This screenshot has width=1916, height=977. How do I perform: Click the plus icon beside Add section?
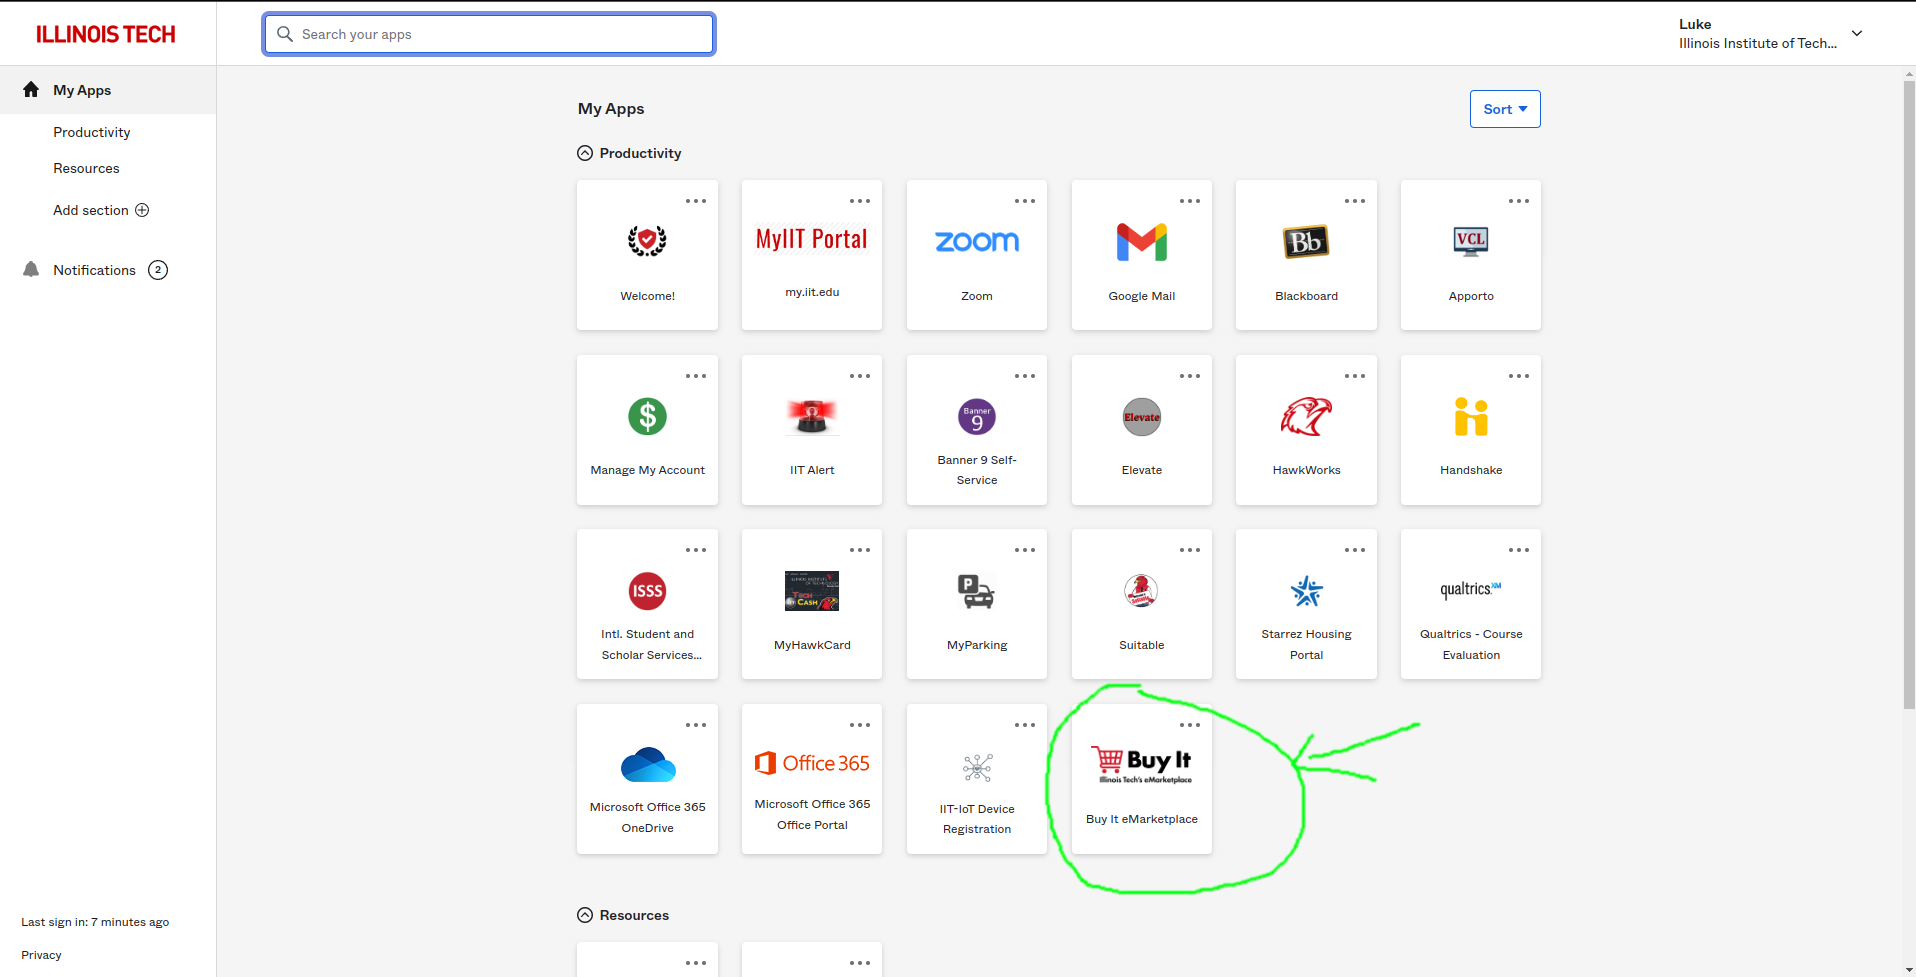[142, 210]
